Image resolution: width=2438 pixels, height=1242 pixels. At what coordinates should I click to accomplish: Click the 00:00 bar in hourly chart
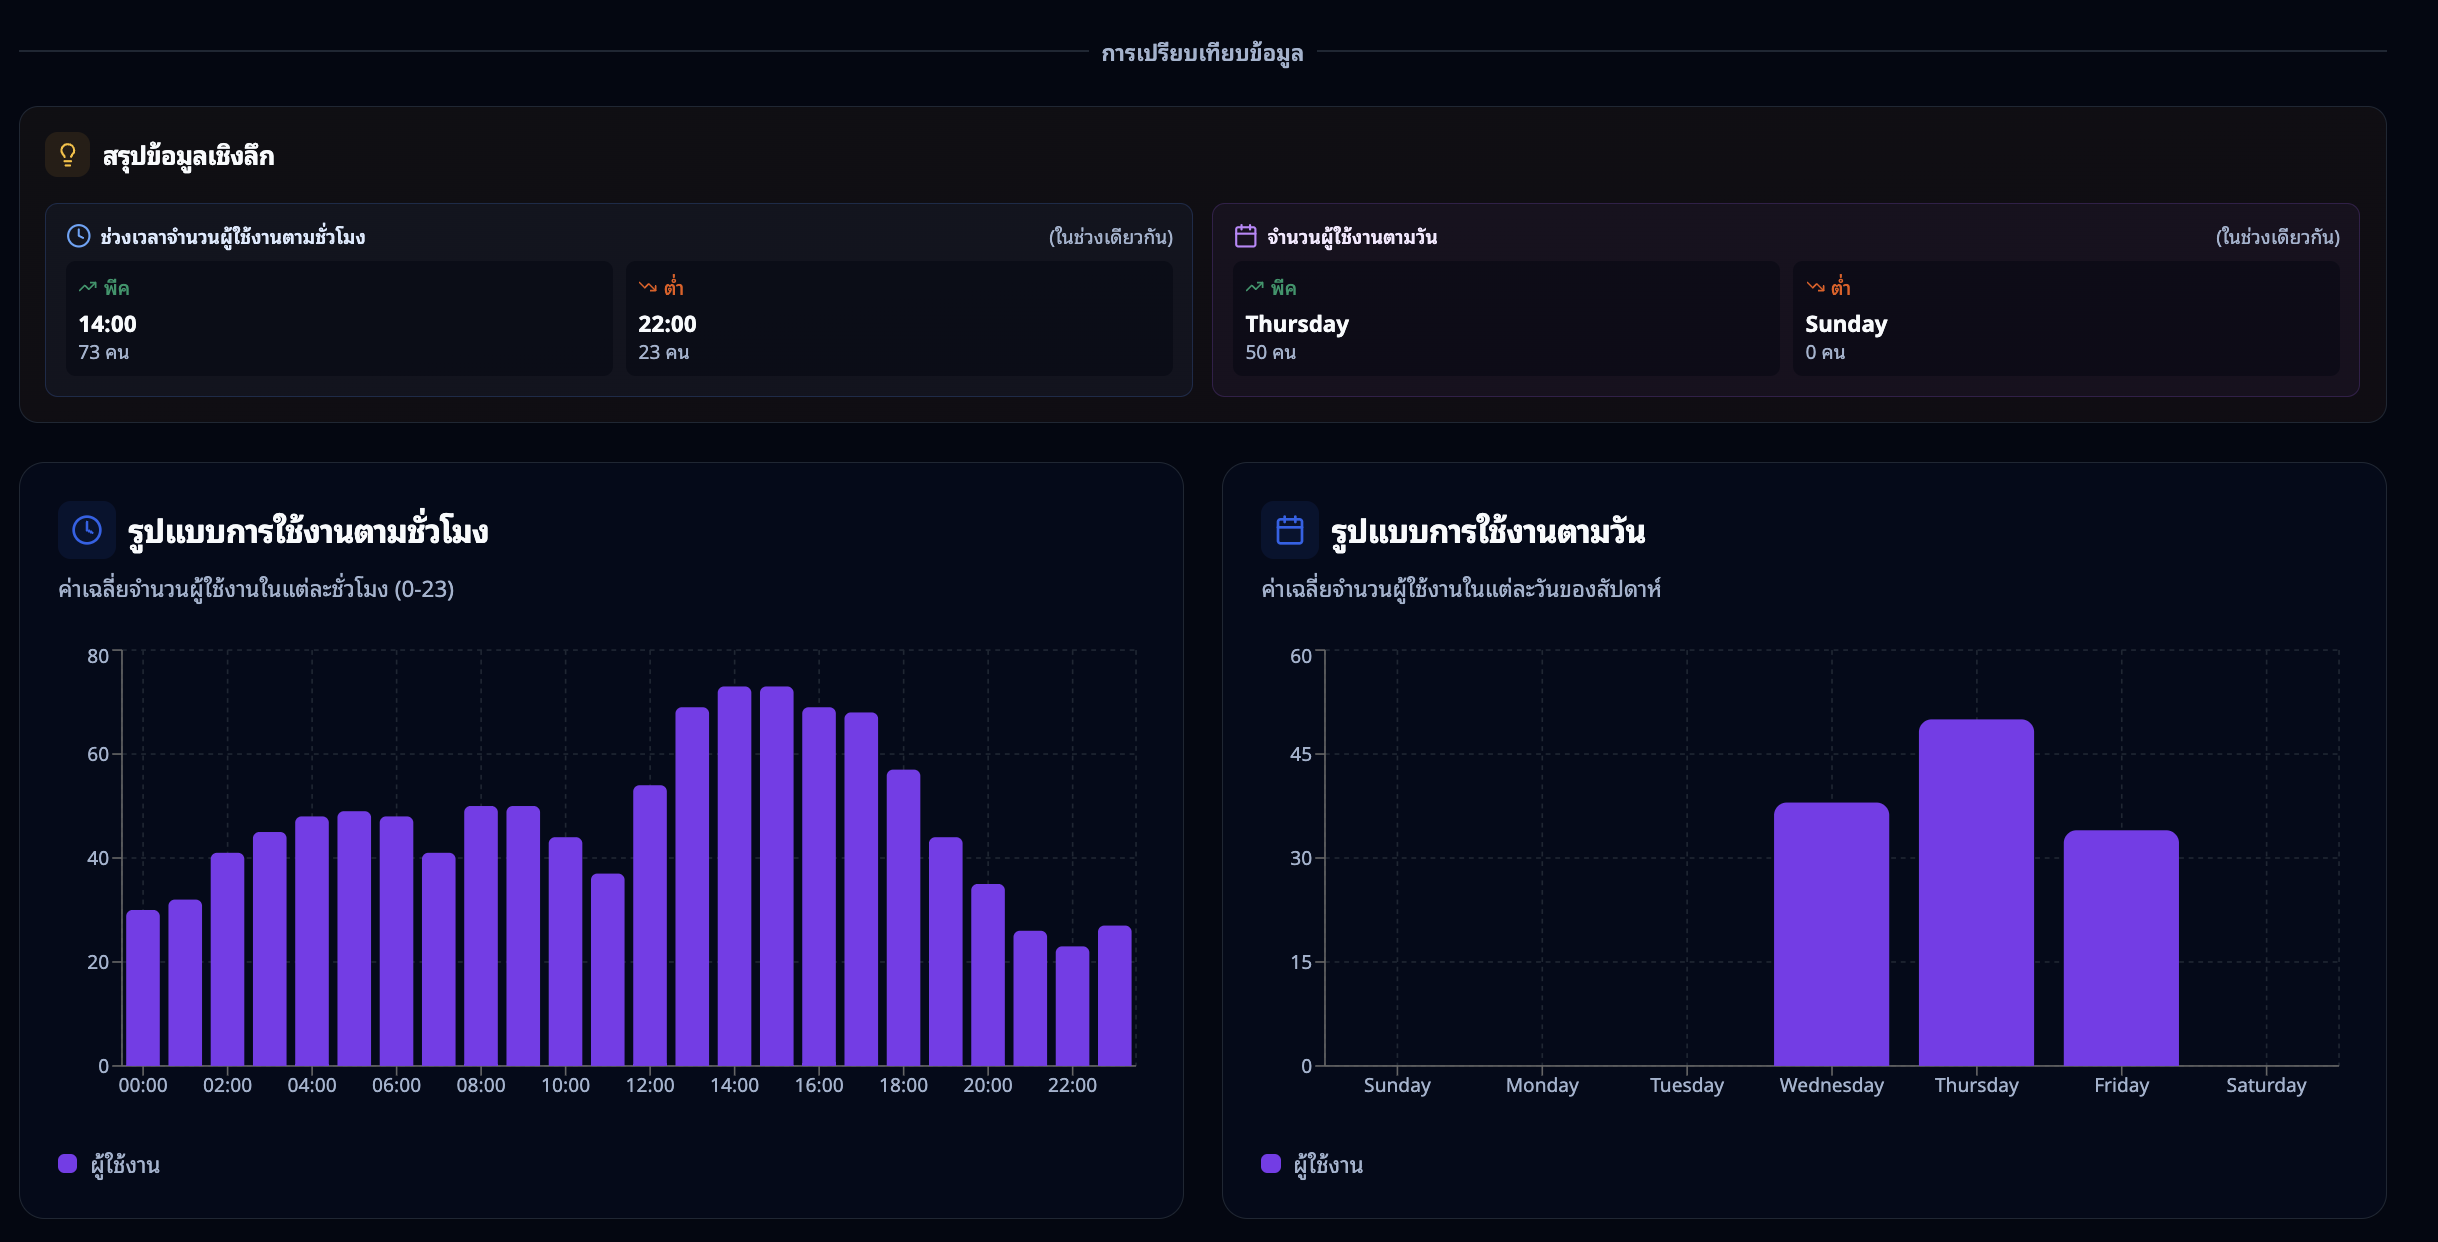[x=143, y=988]
